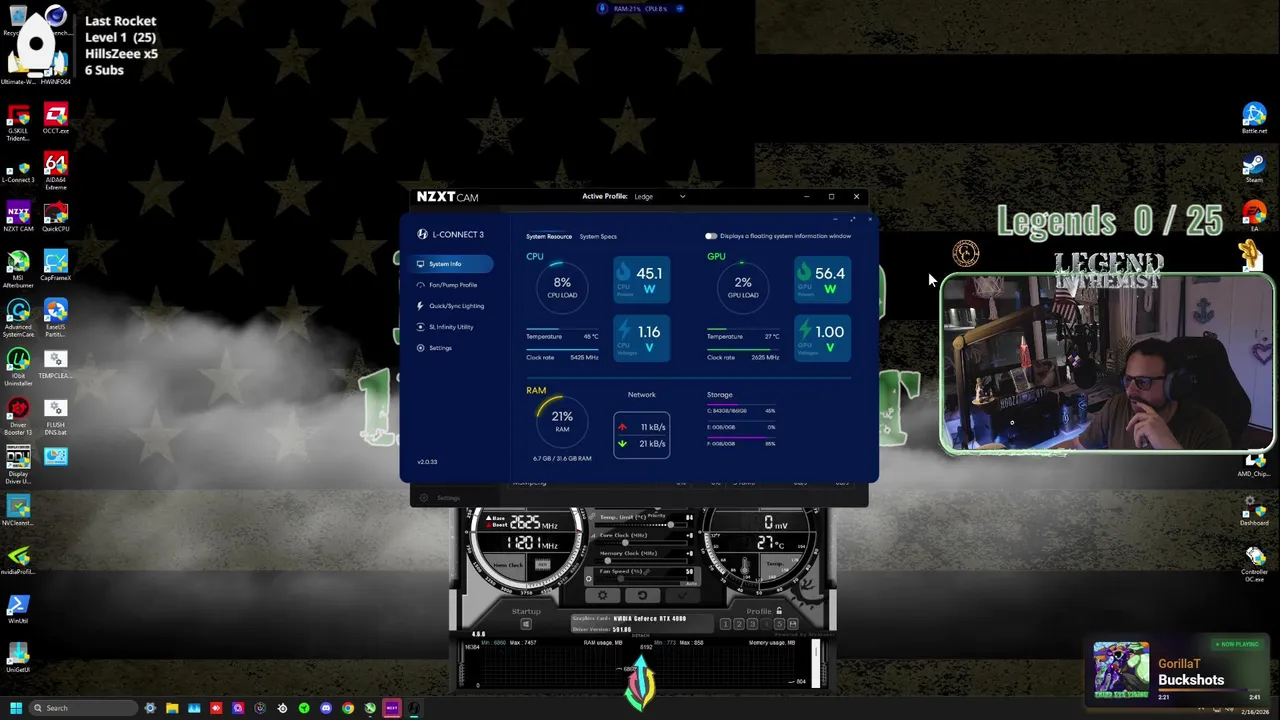Click the GPU Voltage 1.00 V tile

coord(822,339)
